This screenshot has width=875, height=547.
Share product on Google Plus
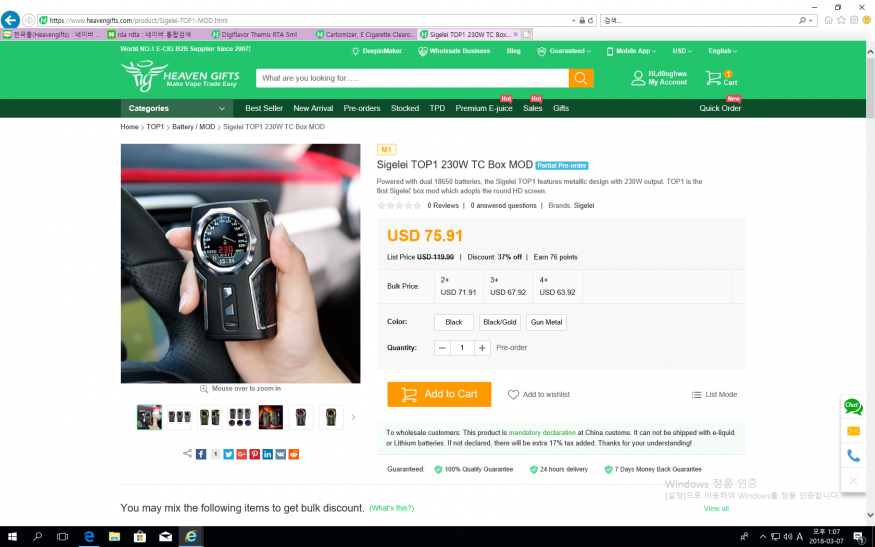click(242, 454)
